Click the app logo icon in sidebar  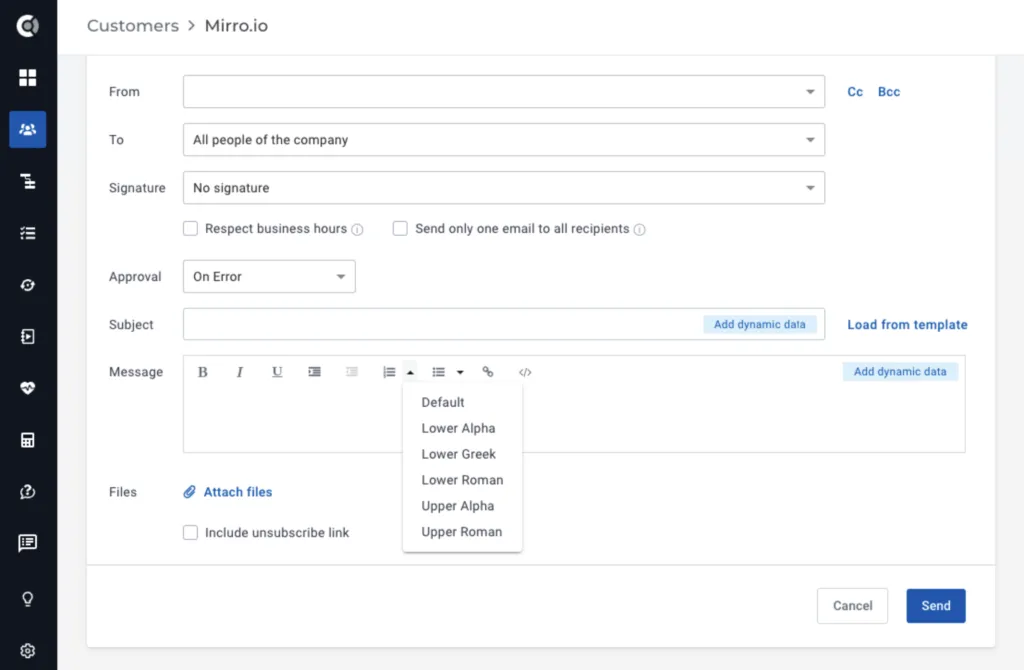point(27,26)
